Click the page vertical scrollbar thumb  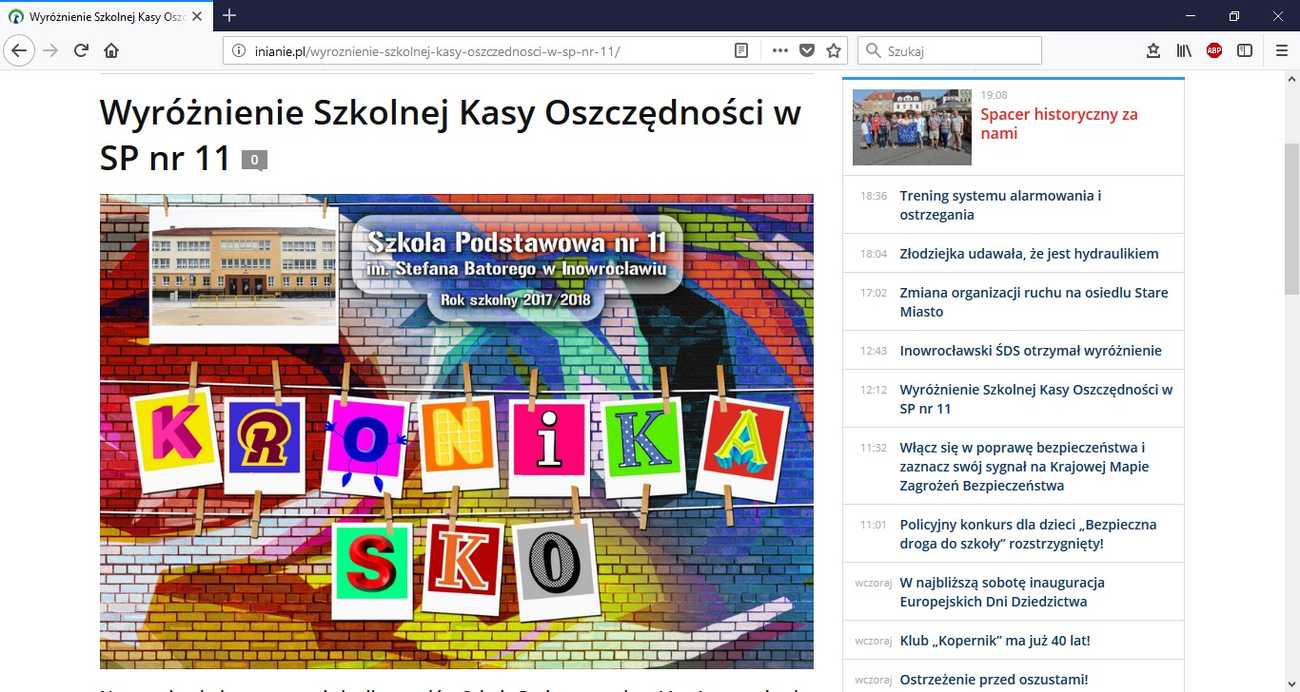(x=1291, y=218)
